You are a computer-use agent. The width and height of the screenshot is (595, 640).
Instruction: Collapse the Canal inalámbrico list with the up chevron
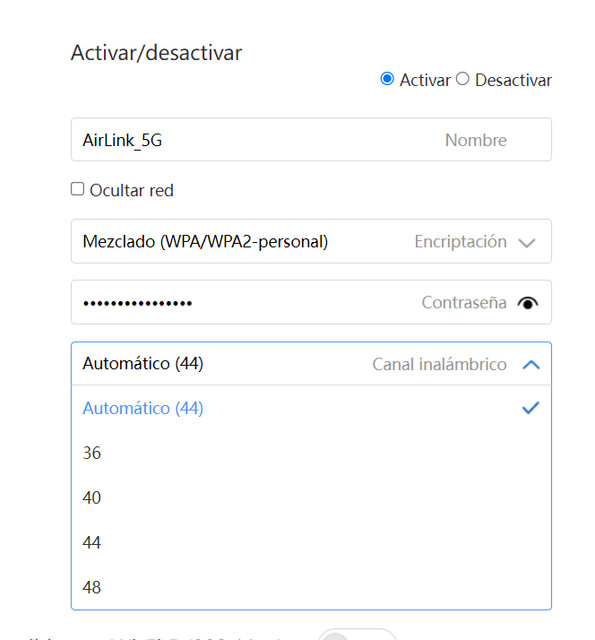click(x=531, y=364)
